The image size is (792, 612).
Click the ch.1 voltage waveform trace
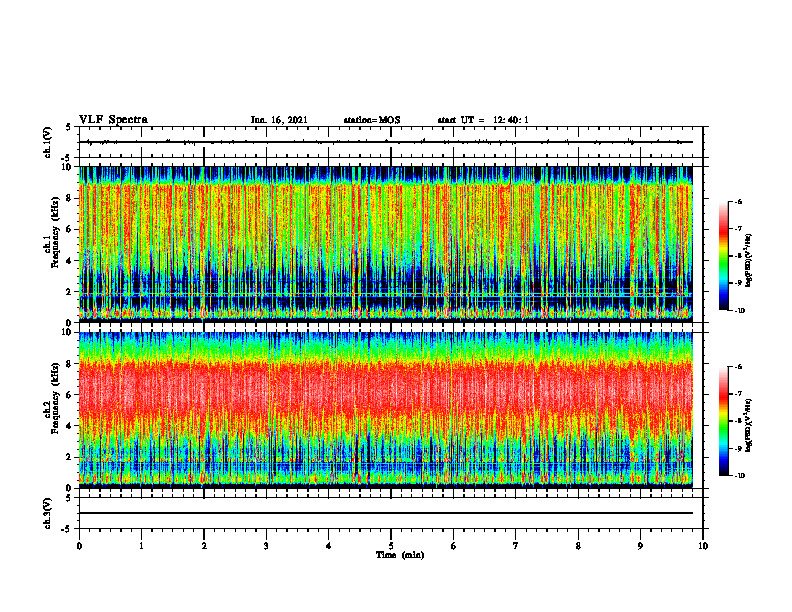(386, 142)
